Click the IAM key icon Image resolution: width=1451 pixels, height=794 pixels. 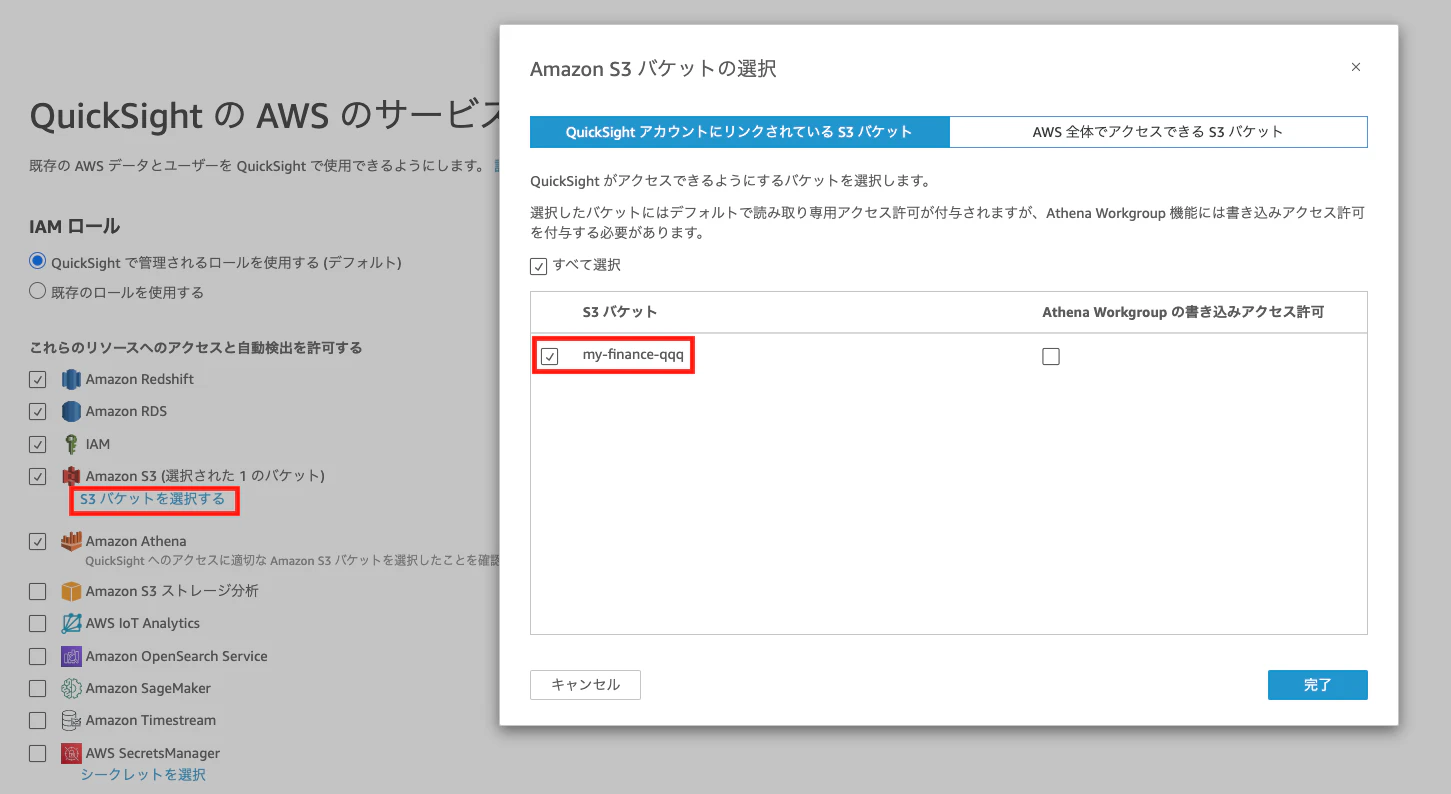(x=71, y=444)
